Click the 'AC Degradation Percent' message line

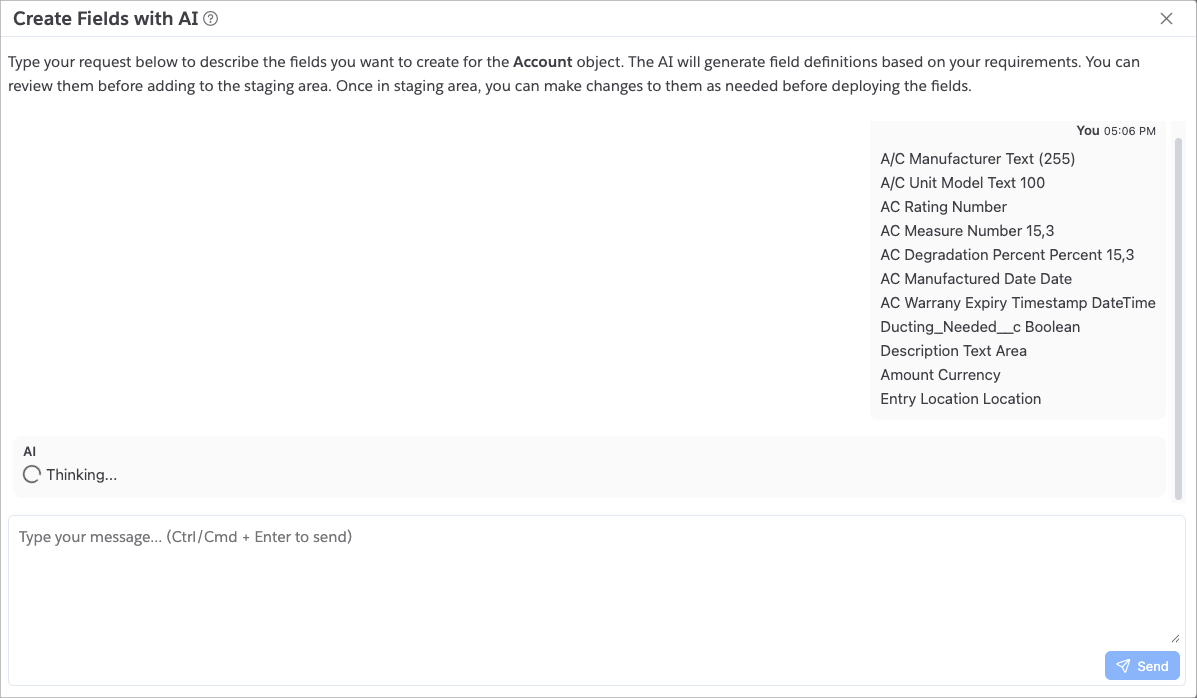coord(1007,255)
